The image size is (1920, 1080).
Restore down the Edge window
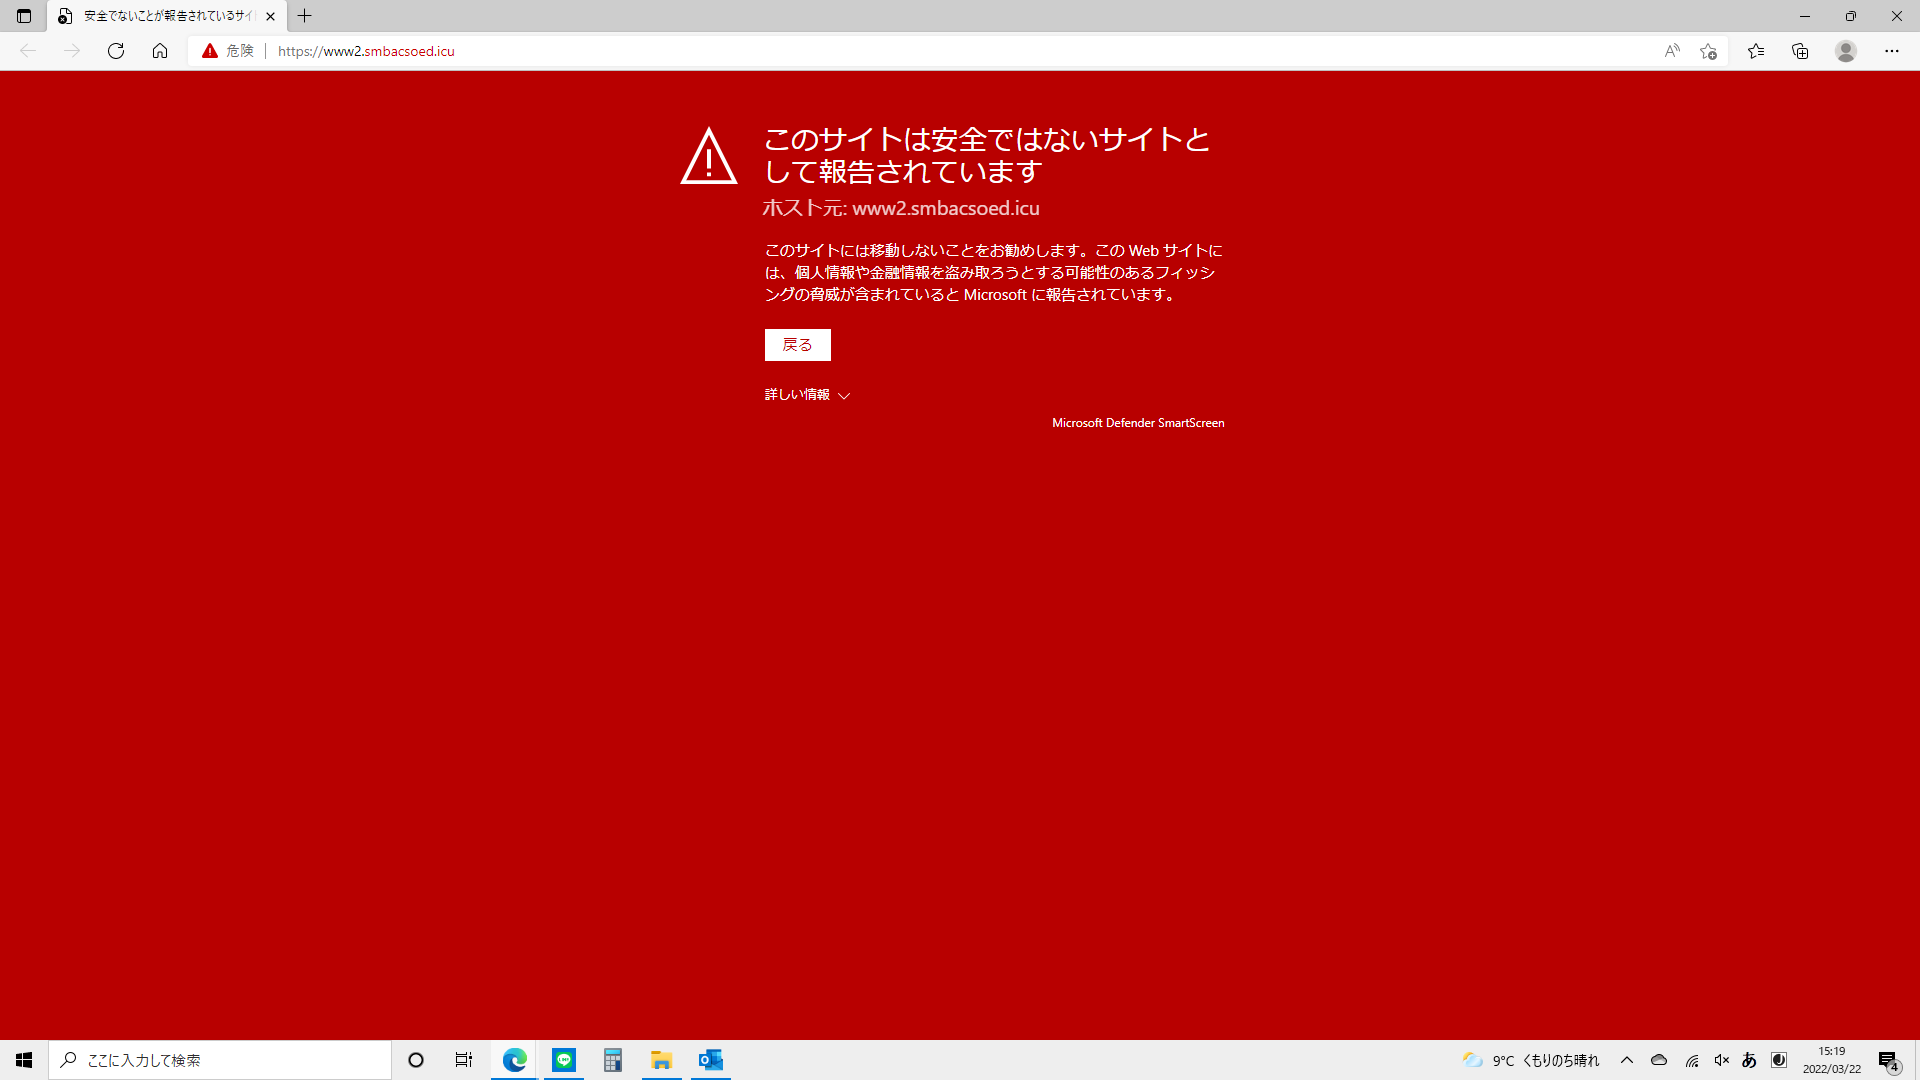point(1851,16)
